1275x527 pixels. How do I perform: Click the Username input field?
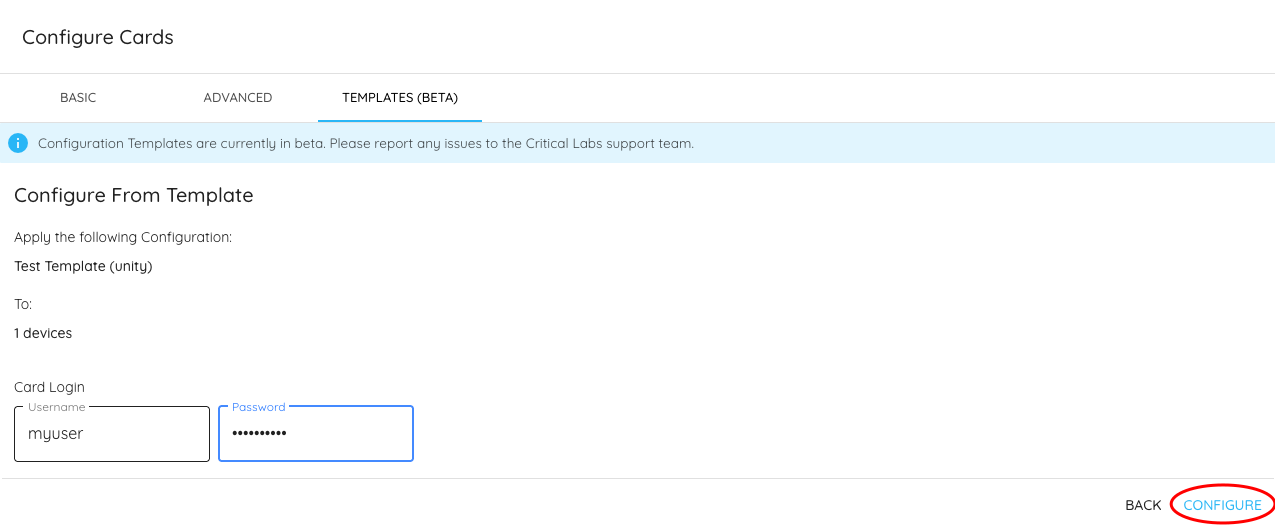[x=112, y=434]
